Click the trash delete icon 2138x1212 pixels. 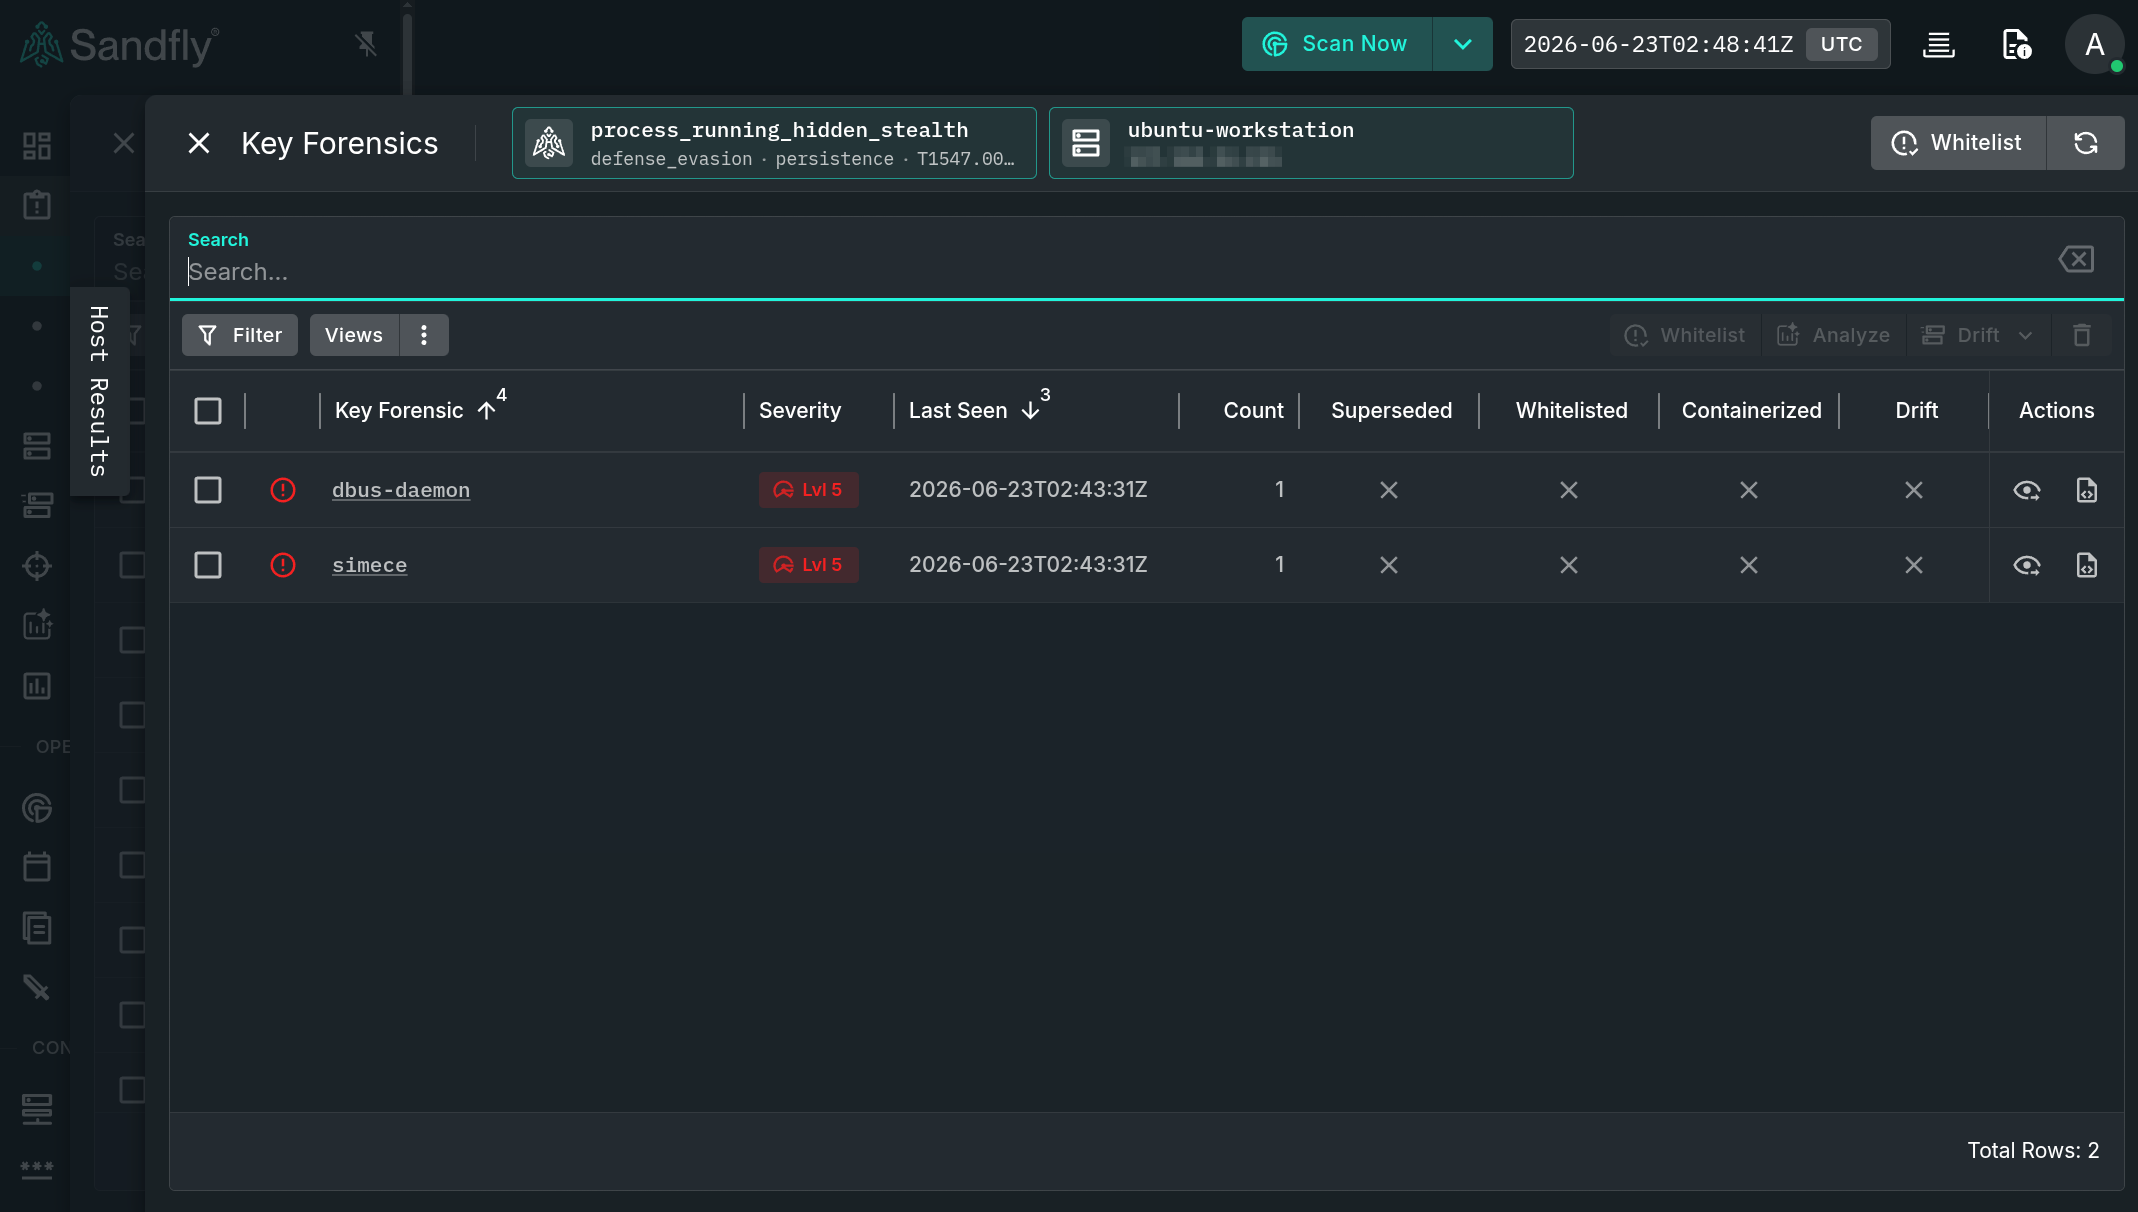click(x=2082, y=335)
